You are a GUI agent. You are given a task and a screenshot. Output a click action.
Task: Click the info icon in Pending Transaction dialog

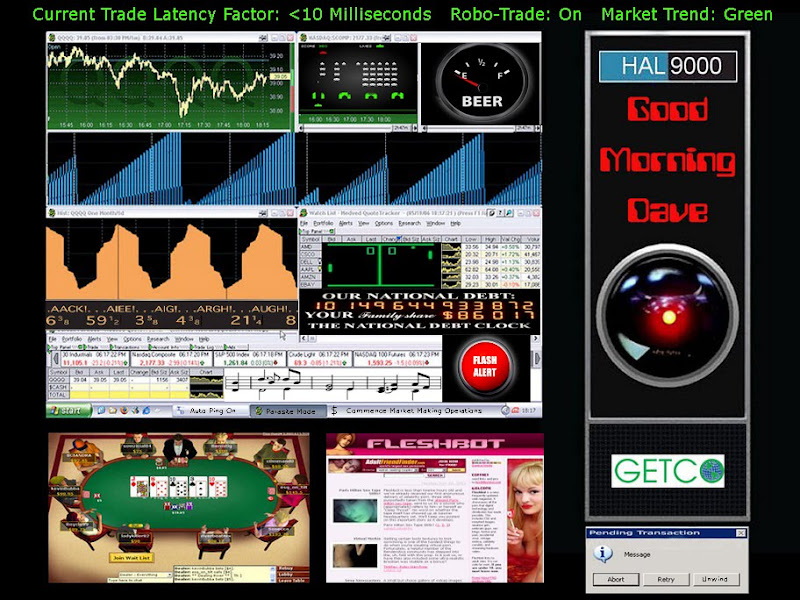pos(604,553)
